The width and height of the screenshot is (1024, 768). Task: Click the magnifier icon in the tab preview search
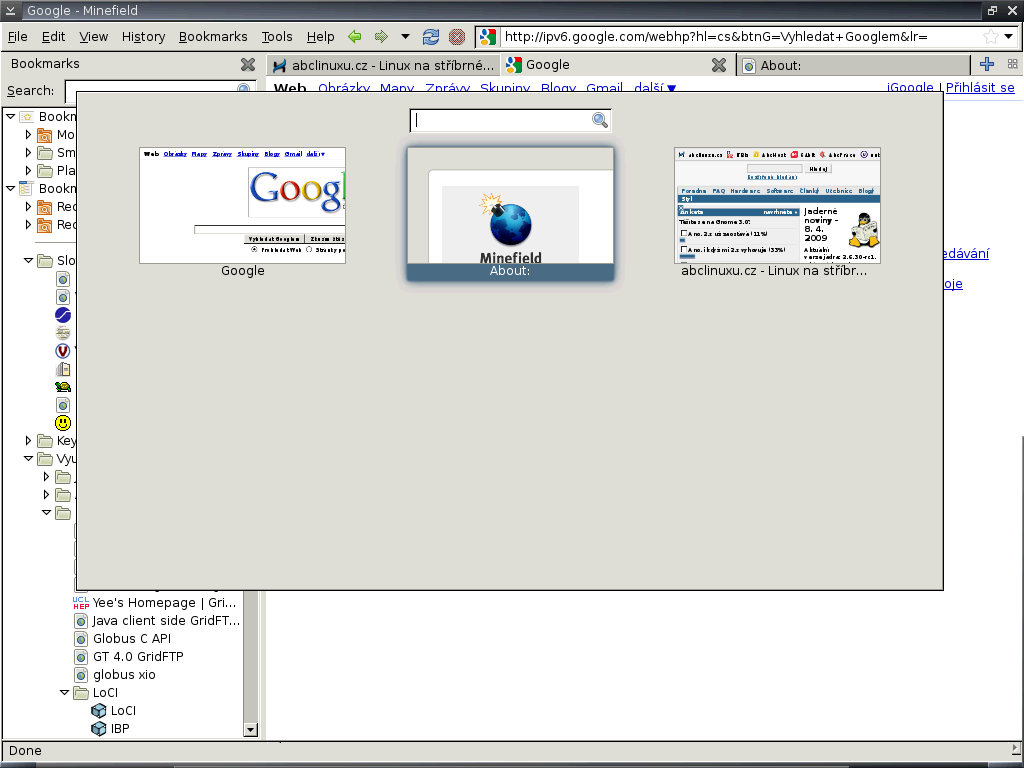tap(600, 120)
